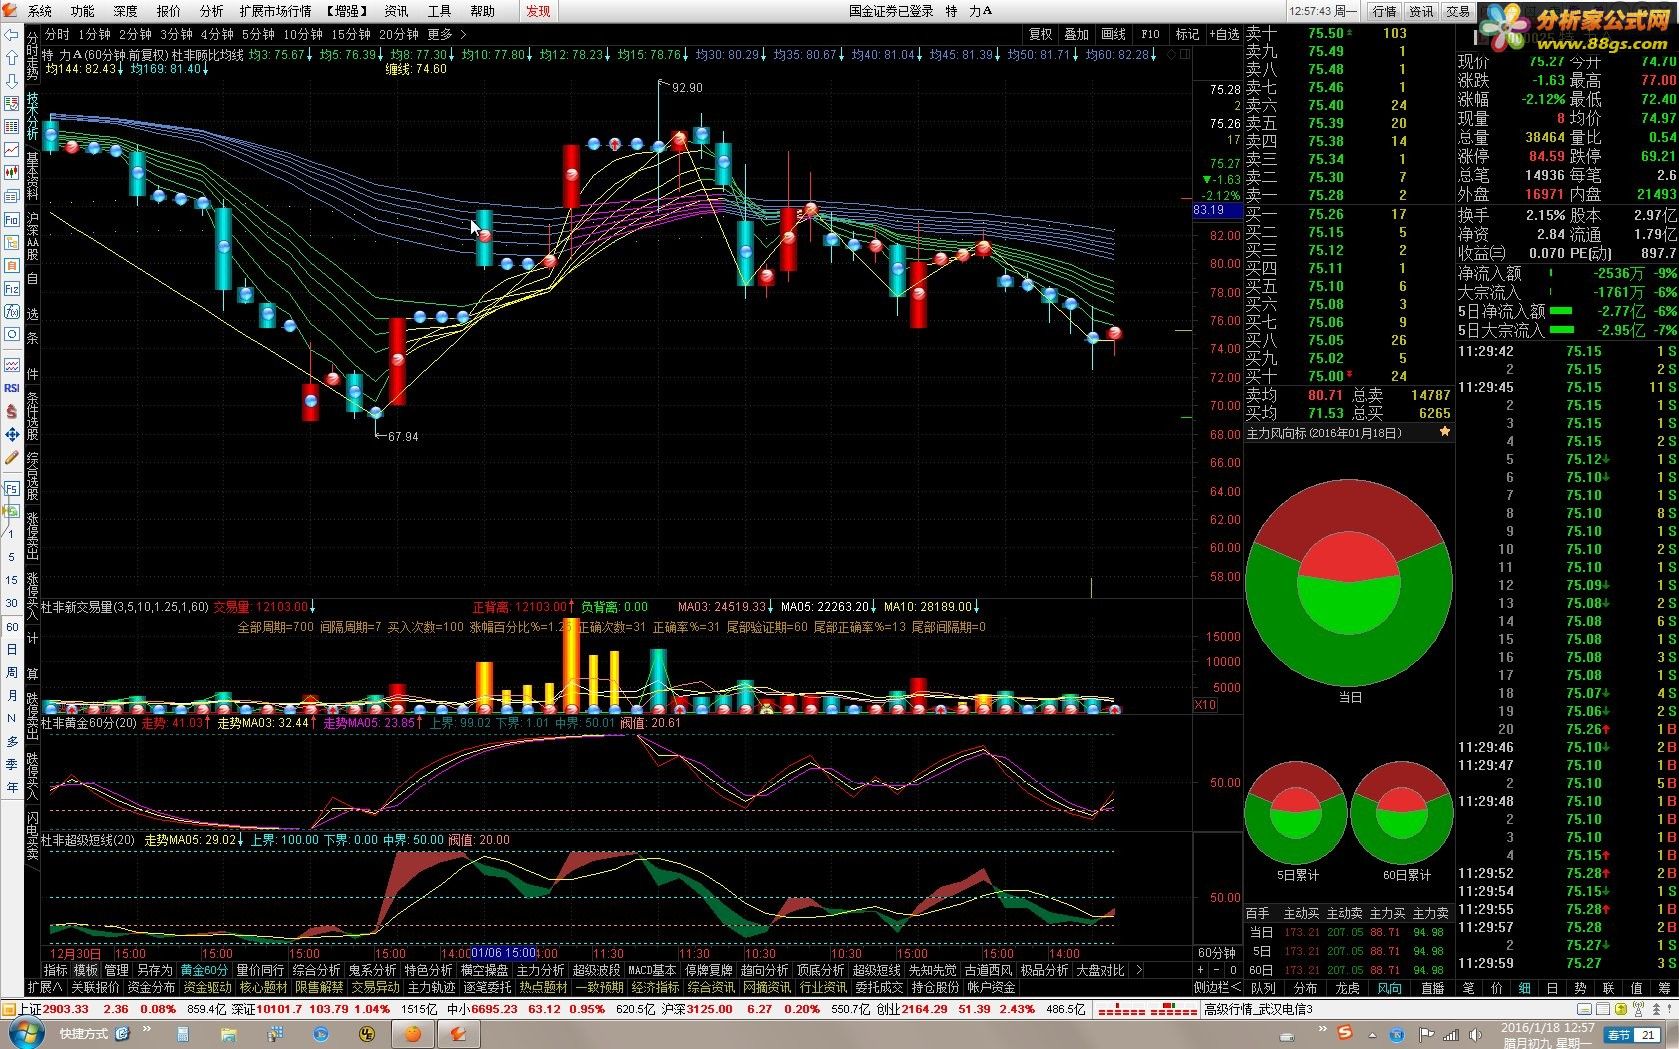Open 指标 indicator selector
The width and height of the screenshot is (1679, 1049).
[56, 970]
